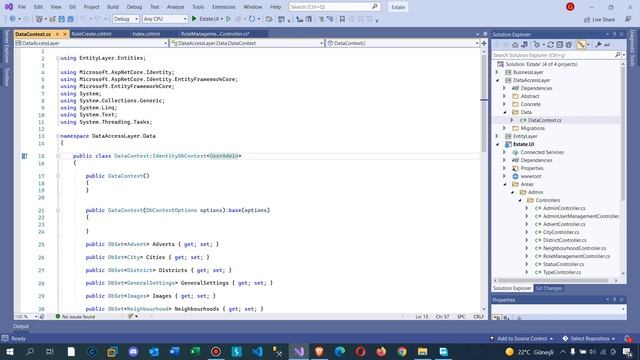Collapse the namespace DataAccessLayer.Data code block
640x360 pixels.
[58, 136]
